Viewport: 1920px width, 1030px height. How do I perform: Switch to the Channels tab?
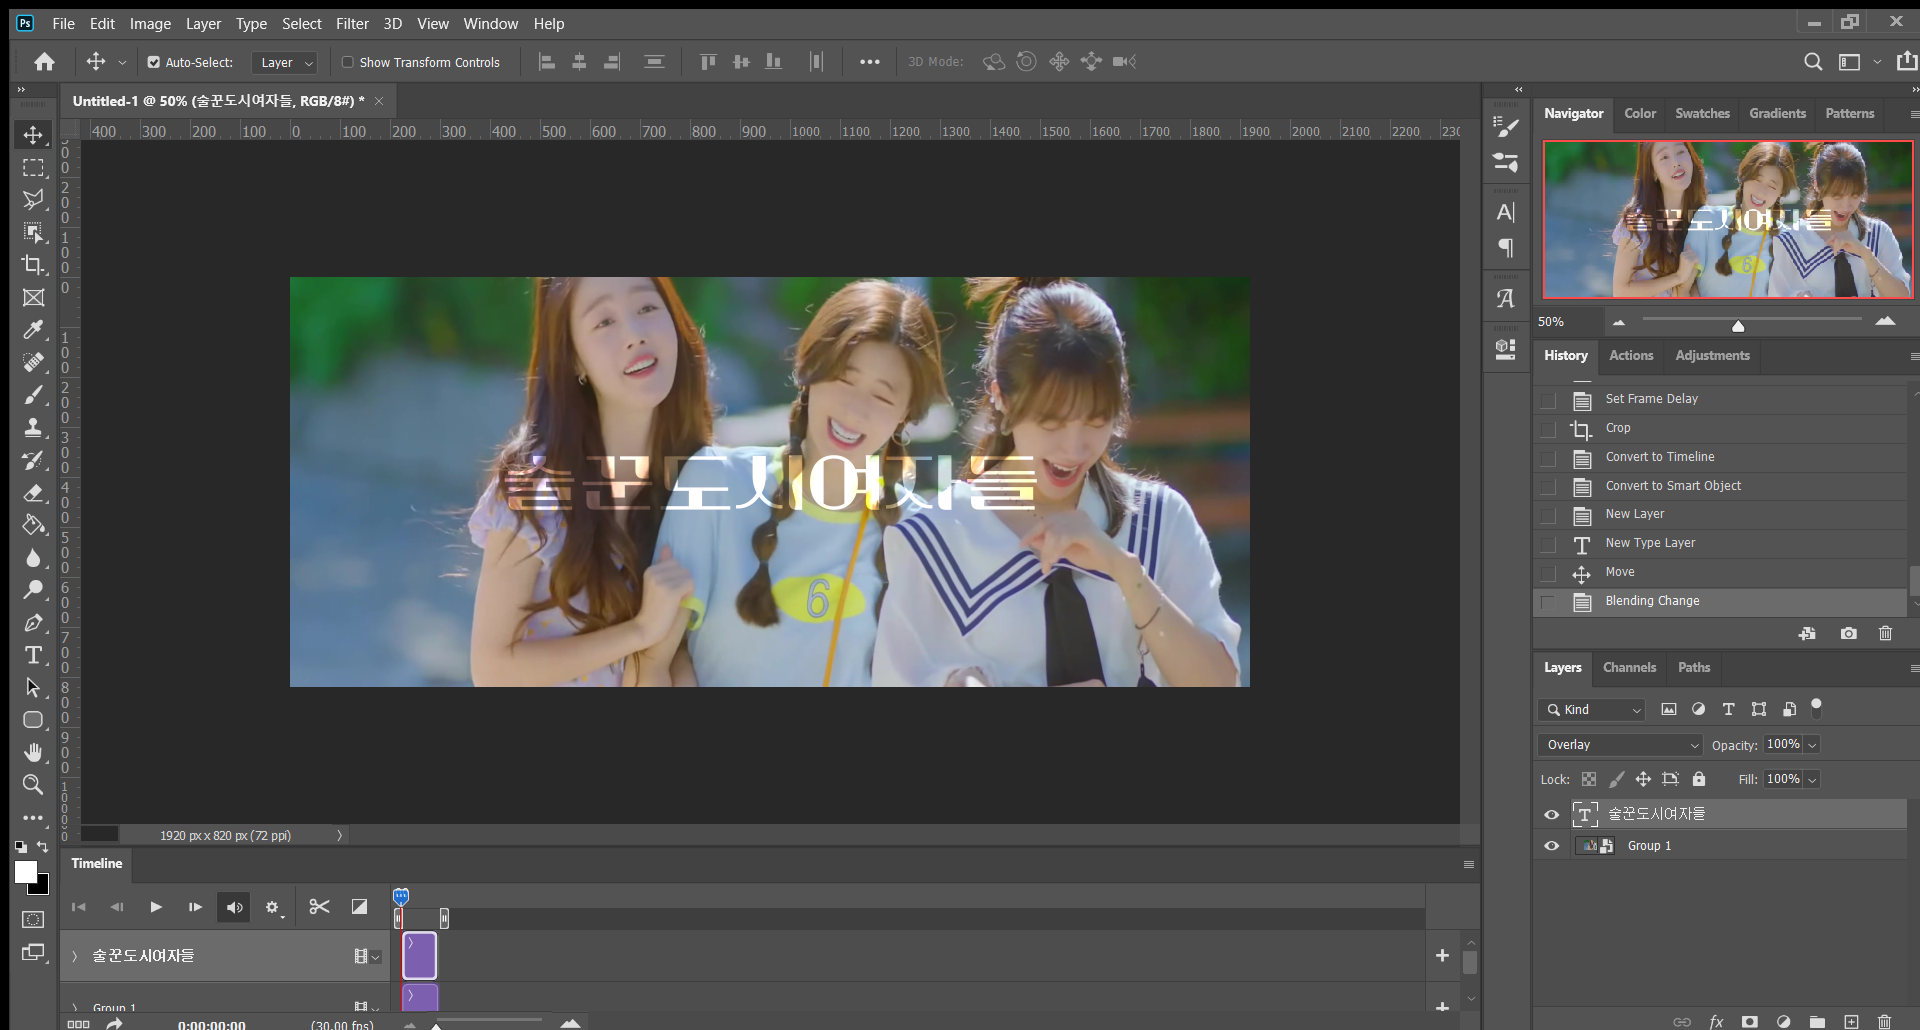click(1629, 667)
